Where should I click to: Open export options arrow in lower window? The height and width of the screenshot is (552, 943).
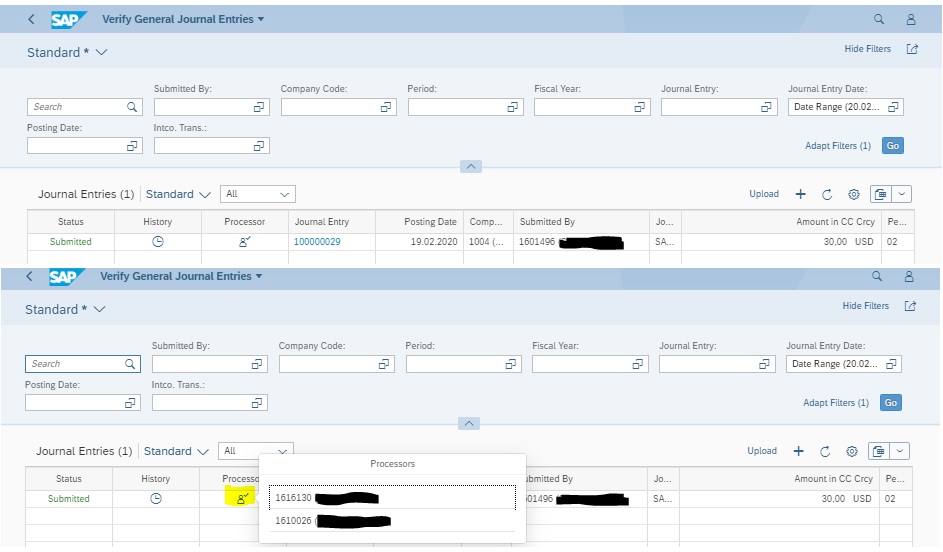[x=900, y=451]
